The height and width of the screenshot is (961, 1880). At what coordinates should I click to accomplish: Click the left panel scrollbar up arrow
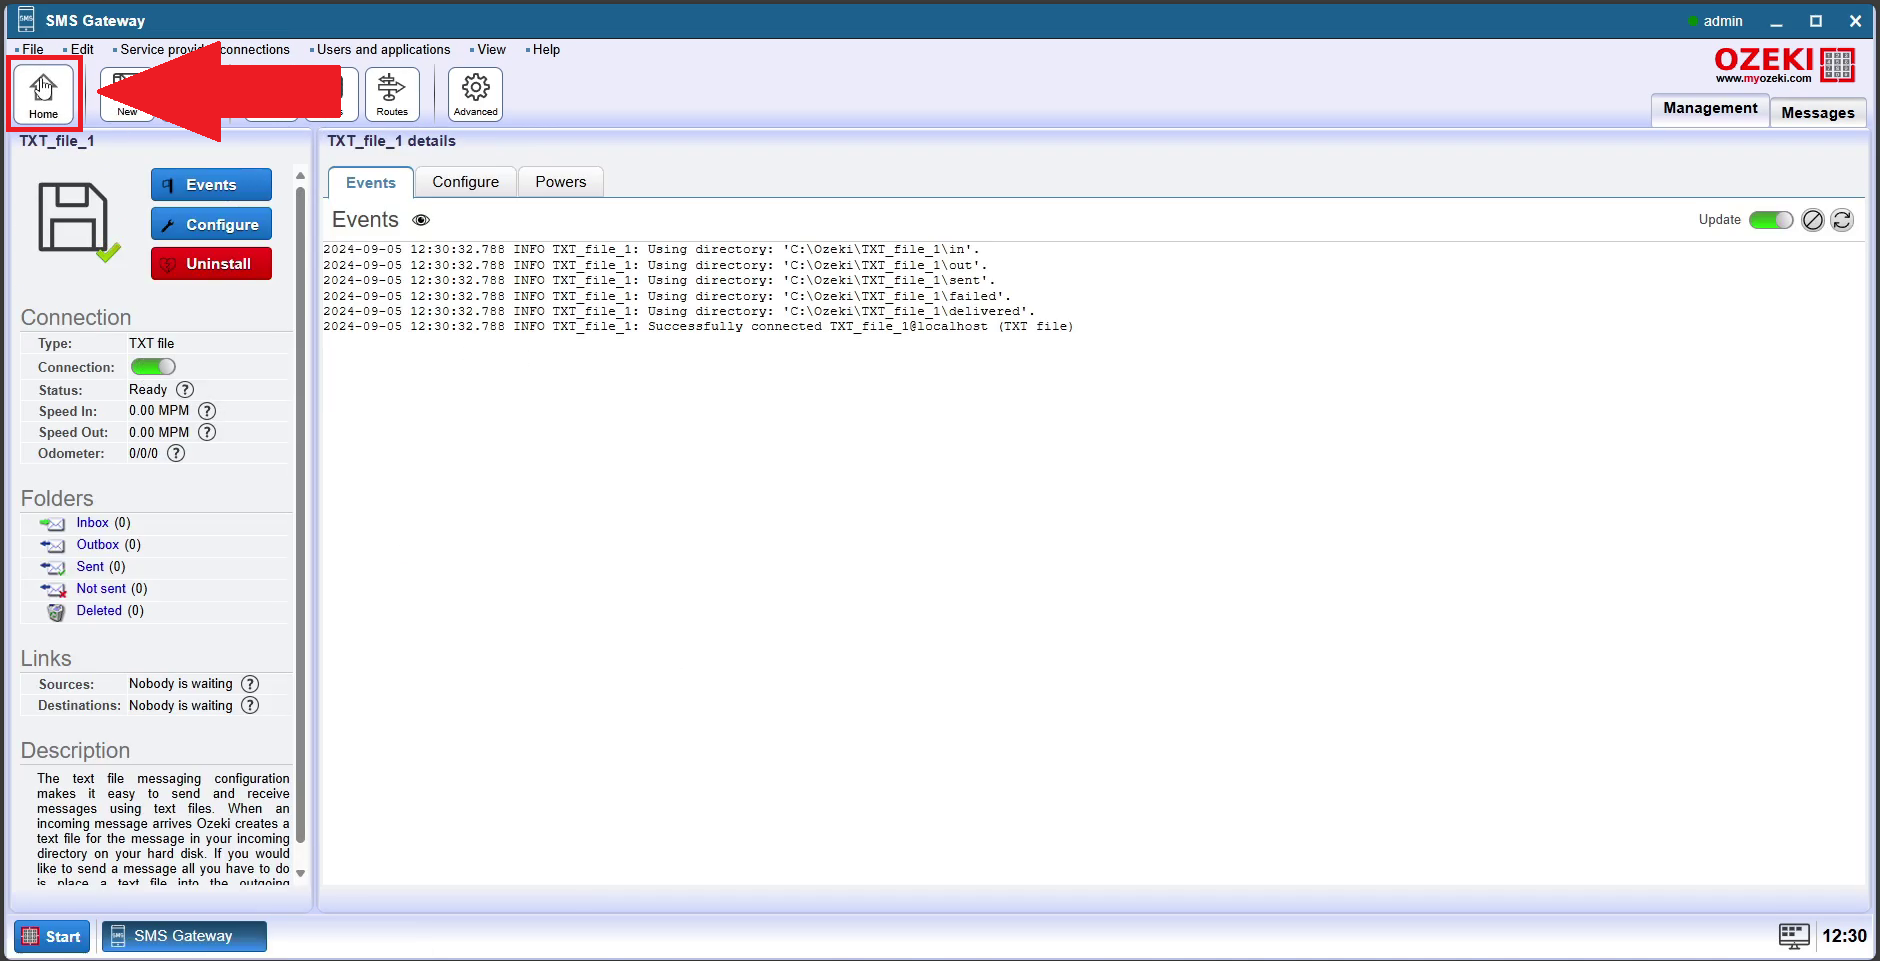(300, 176)
